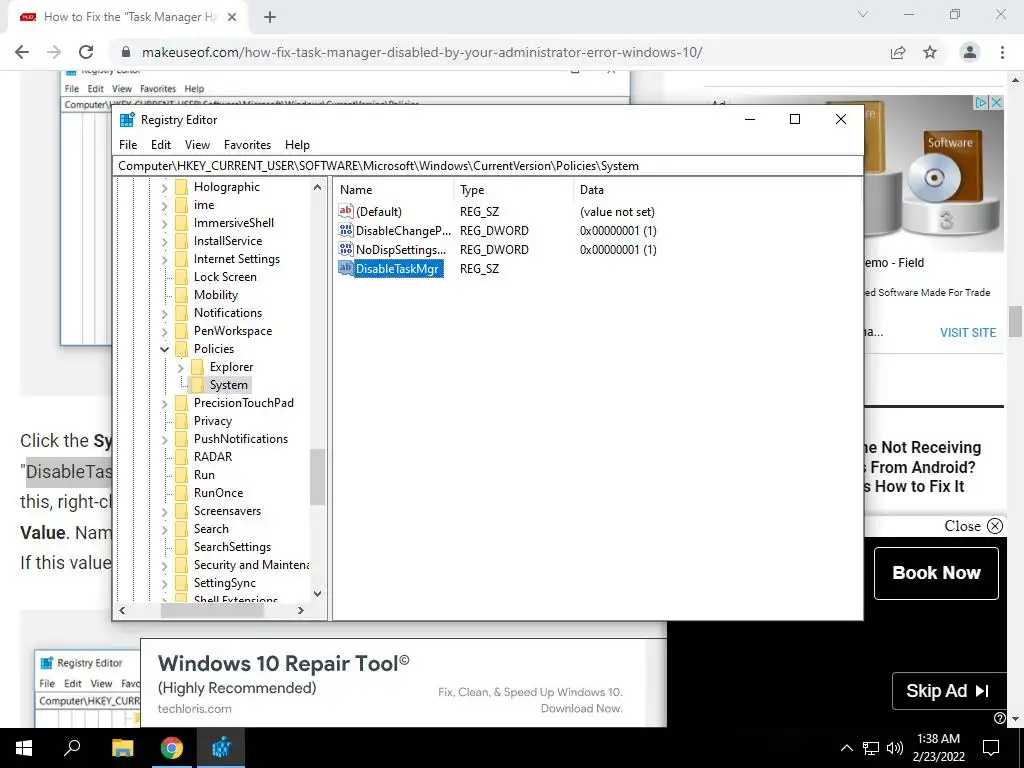Click the AdChoices info icon
Screen dimensions: 1024x768
point(981,103)
